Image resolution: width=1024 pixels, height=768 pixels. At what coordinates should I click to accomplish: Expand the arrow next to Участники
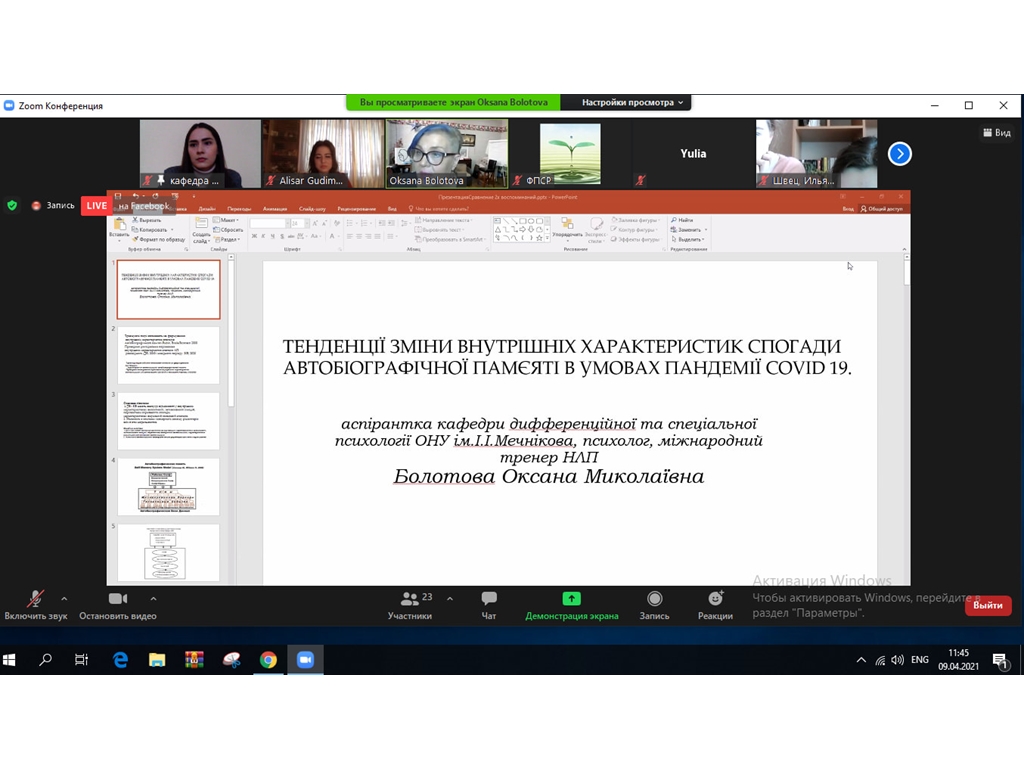click(x=450, y=598)
